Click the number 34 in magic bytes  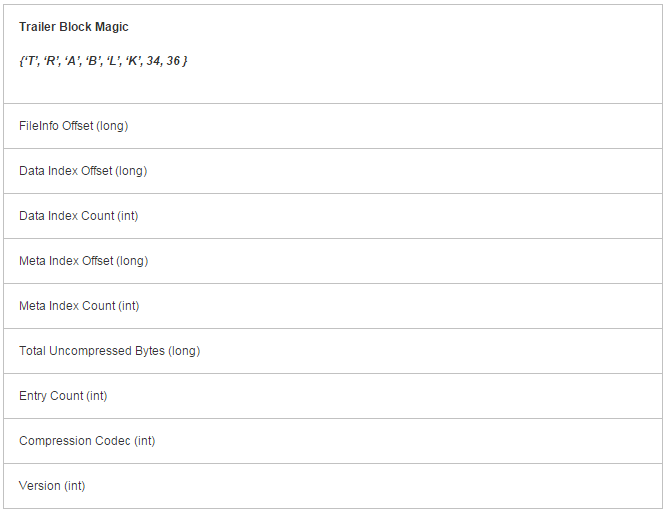(x=154, y=61)
